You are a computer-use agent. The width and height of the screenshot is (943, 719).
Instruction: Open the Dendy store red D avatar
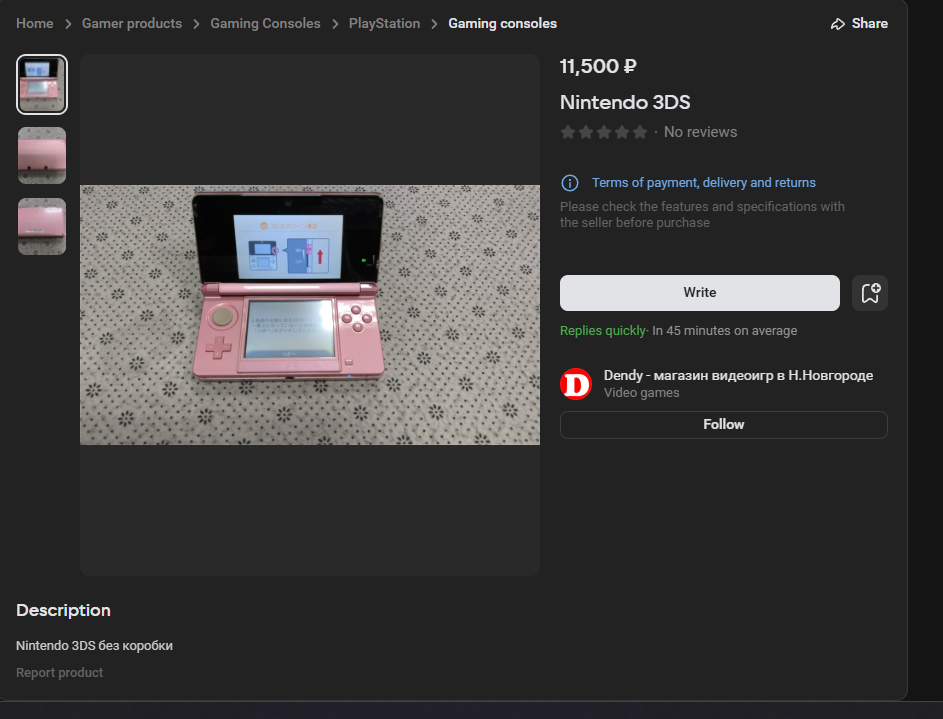pos(576,384)
